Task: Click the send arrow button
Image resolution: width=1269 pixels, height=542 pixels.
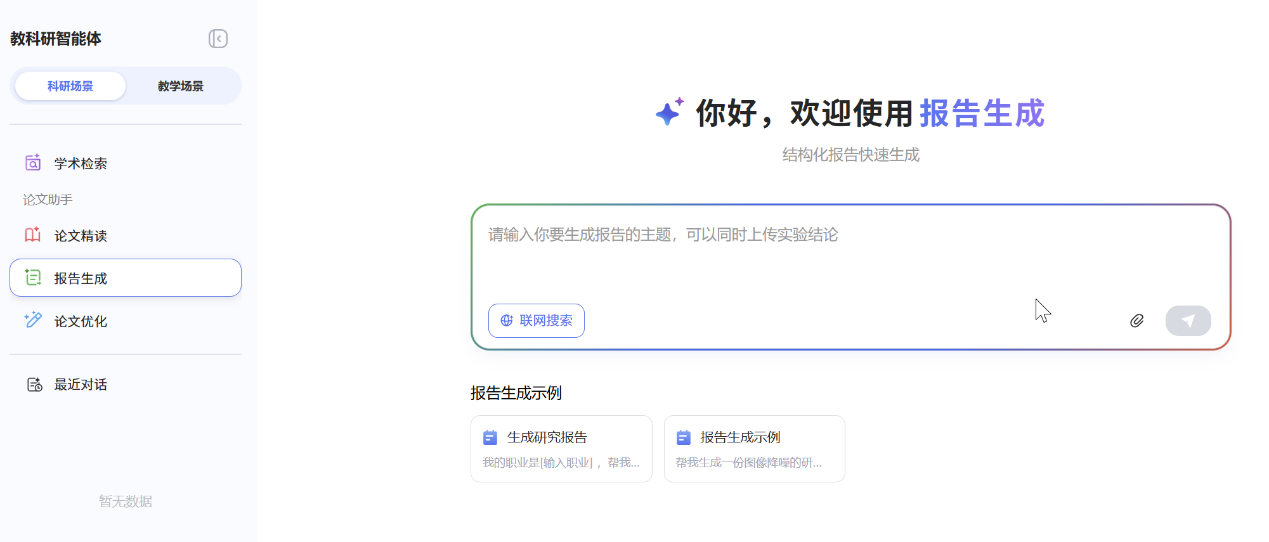Action: click(1188, 321)
